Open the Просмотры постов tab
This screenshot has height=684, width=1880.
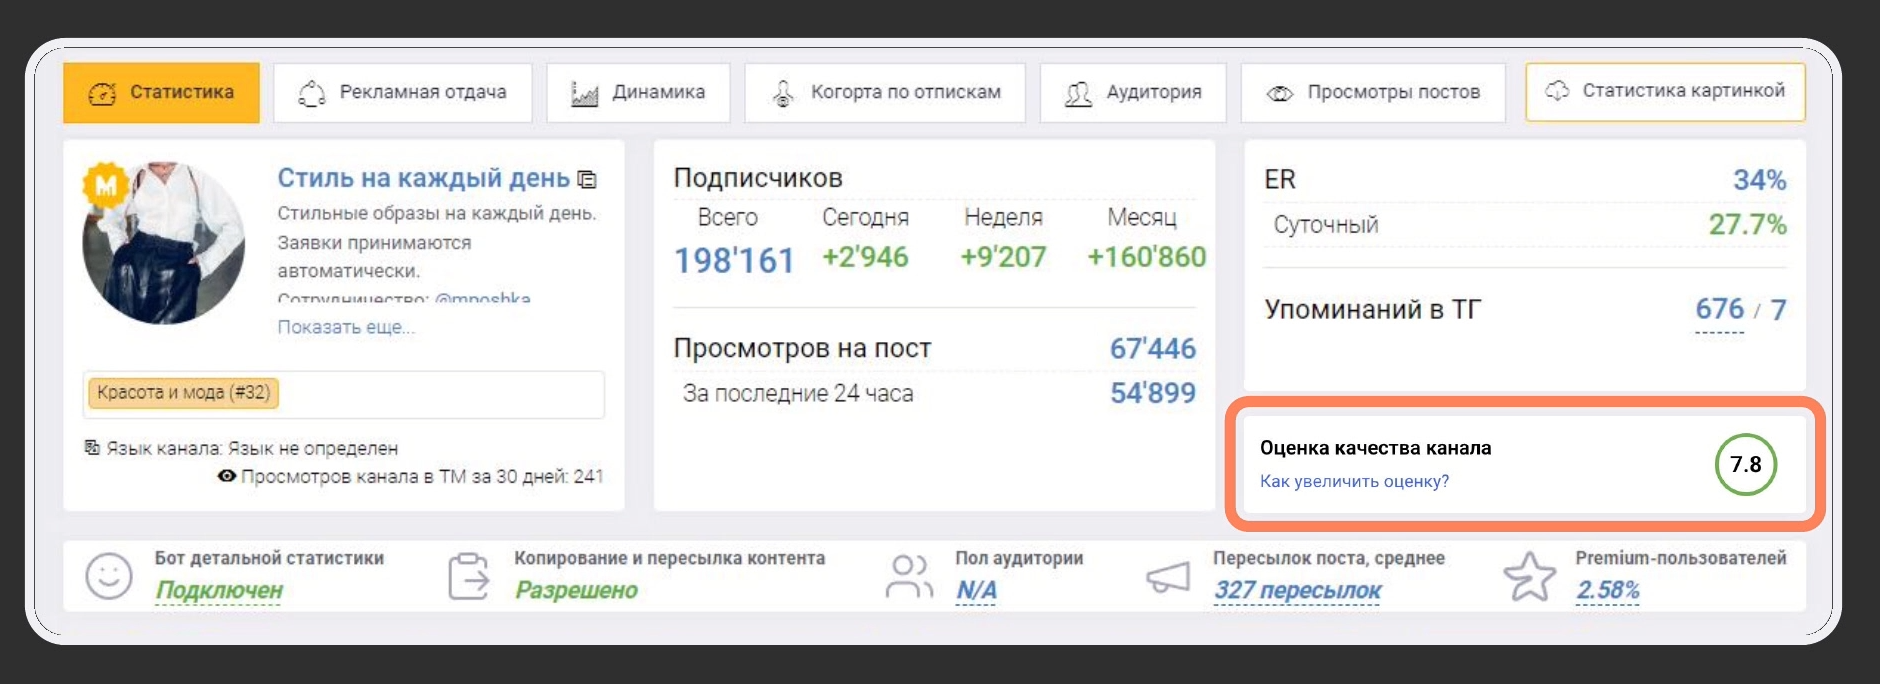[x=1373, y=93]
